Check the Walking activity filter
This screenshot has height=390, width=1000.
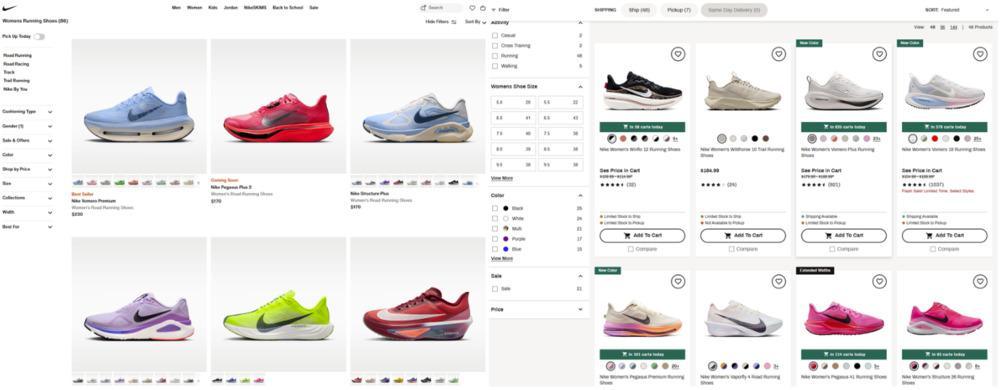click(495, 66)
